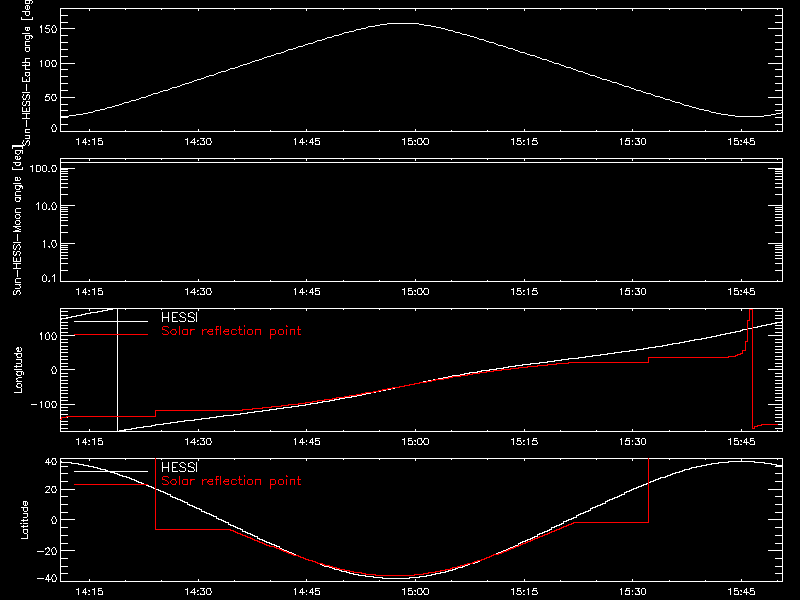The image size is (800, 600).
Task: Click the white HESSI legend line in Longitude panel
Action: tap(111, 321)
